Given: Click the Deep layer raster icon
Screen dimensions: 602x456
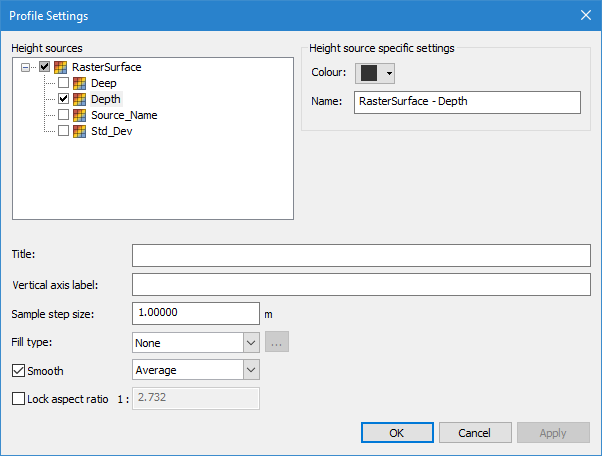Looking at the screenshot, I should click(x=79, y=83).
